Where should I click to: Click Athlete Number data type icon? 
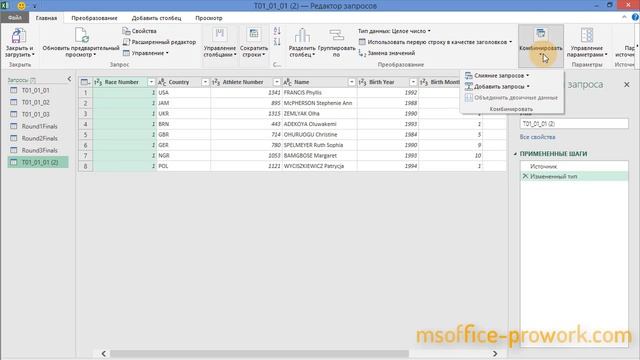coord(216,82)
